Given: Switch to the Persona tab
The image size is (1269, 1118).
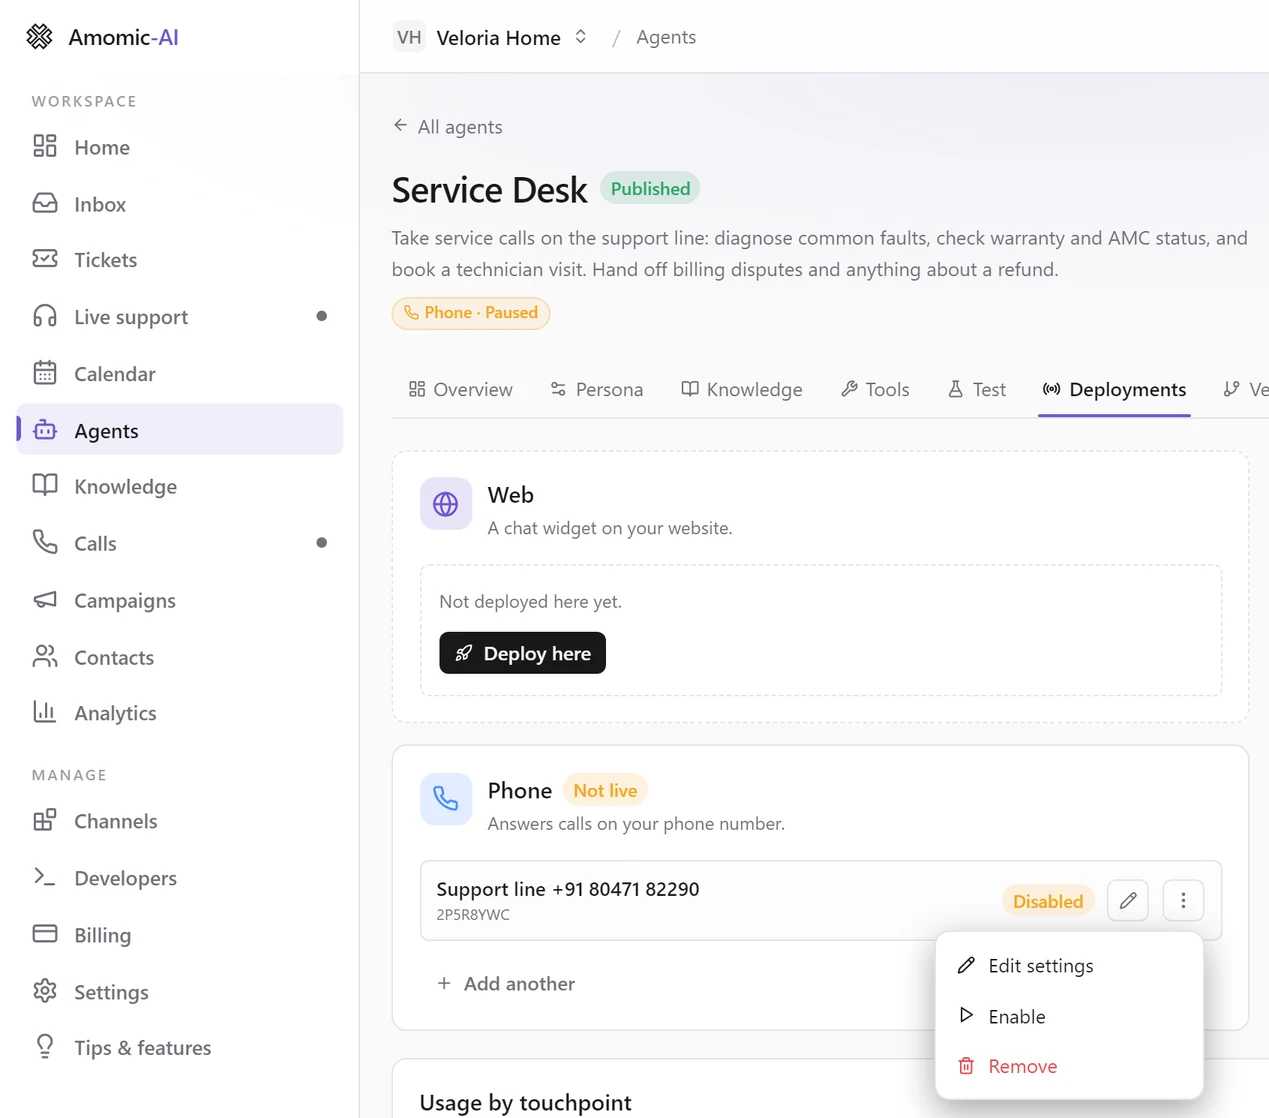Looking at the screenshot, I should 597,389.
